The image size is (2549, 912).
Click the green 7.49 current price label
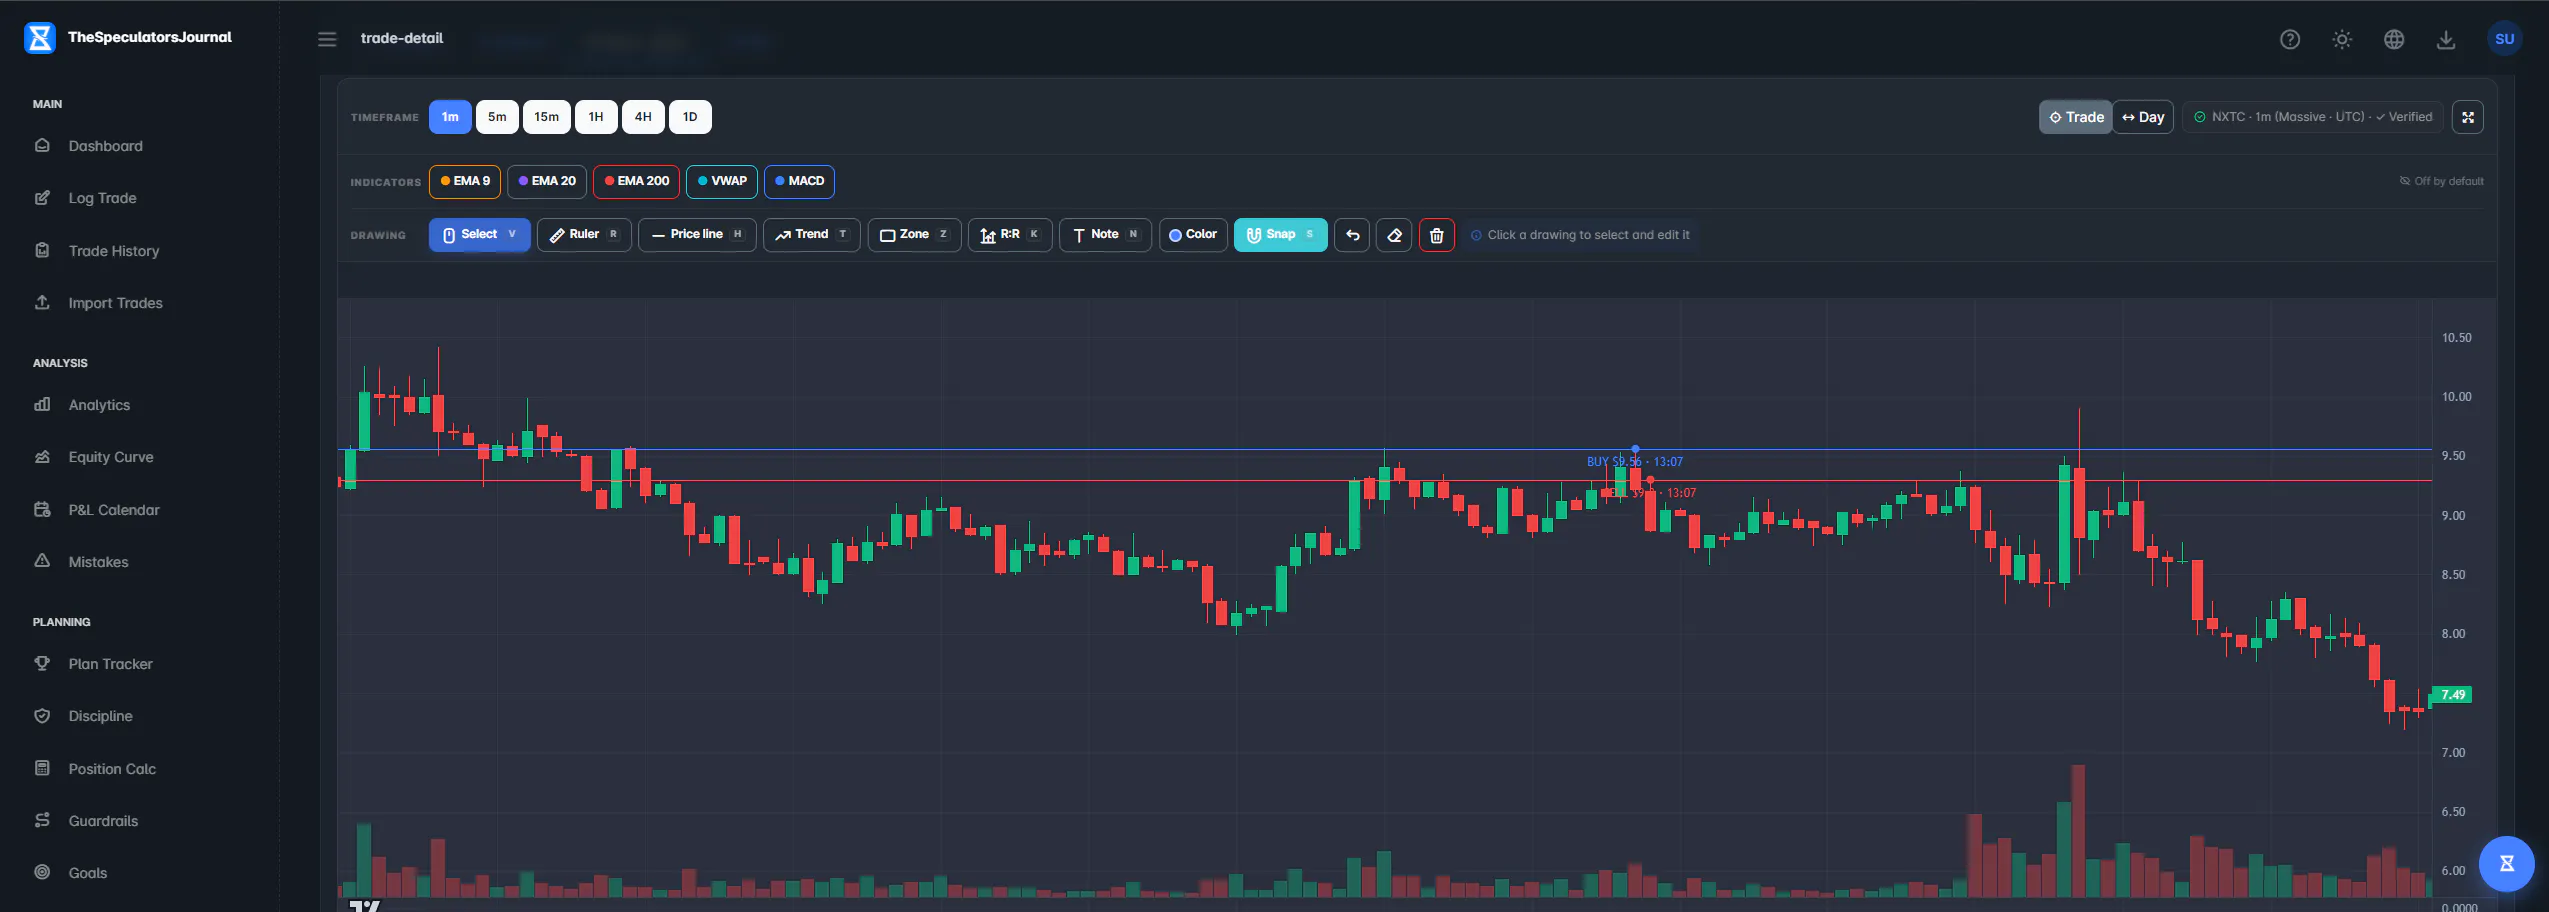[x=2453, y=695]
